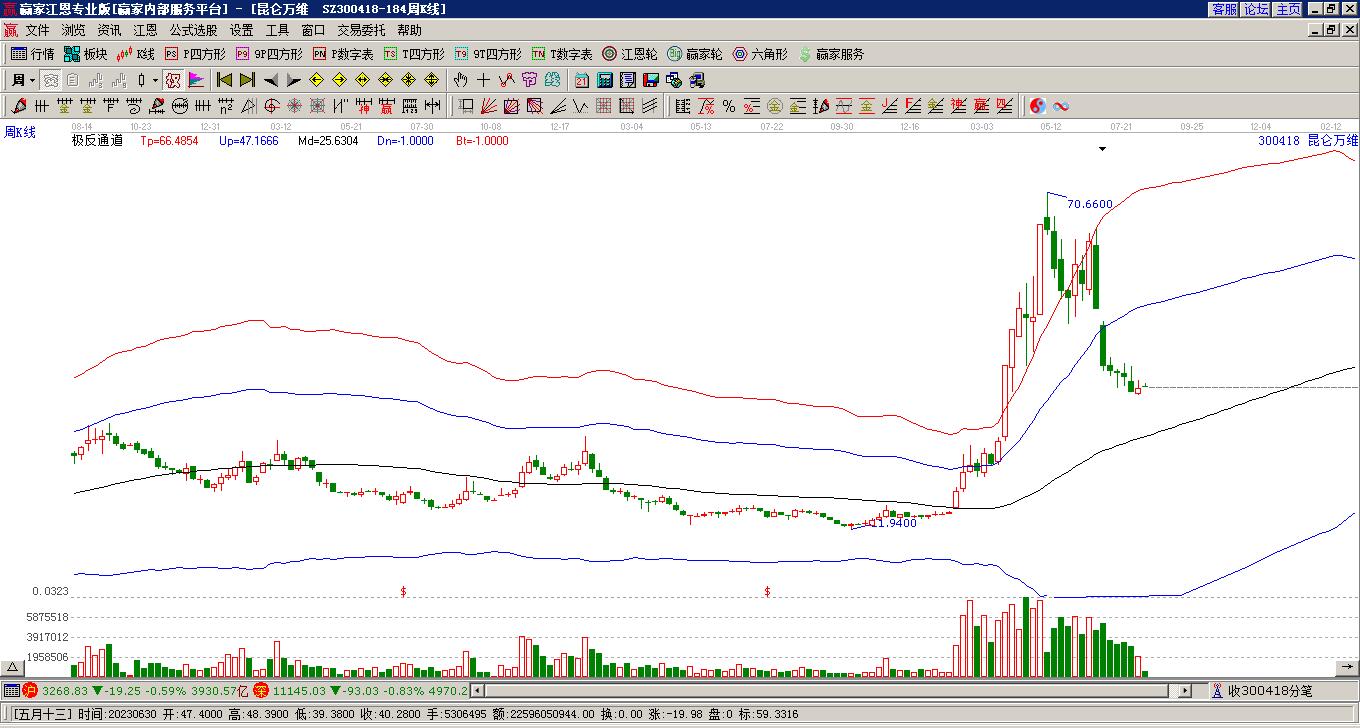Screen dimensions: 1360x728
Task: Open the 六角形 hexagon tool
Action: point(760,54)
